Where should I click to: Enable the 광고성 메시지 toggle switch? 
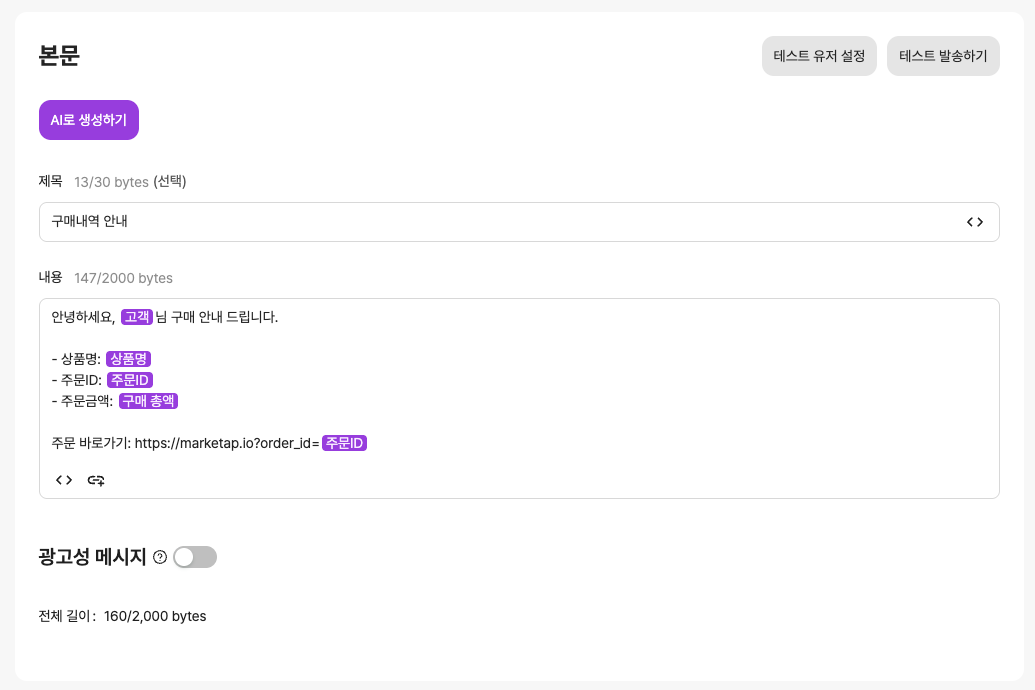pos(195,557)
